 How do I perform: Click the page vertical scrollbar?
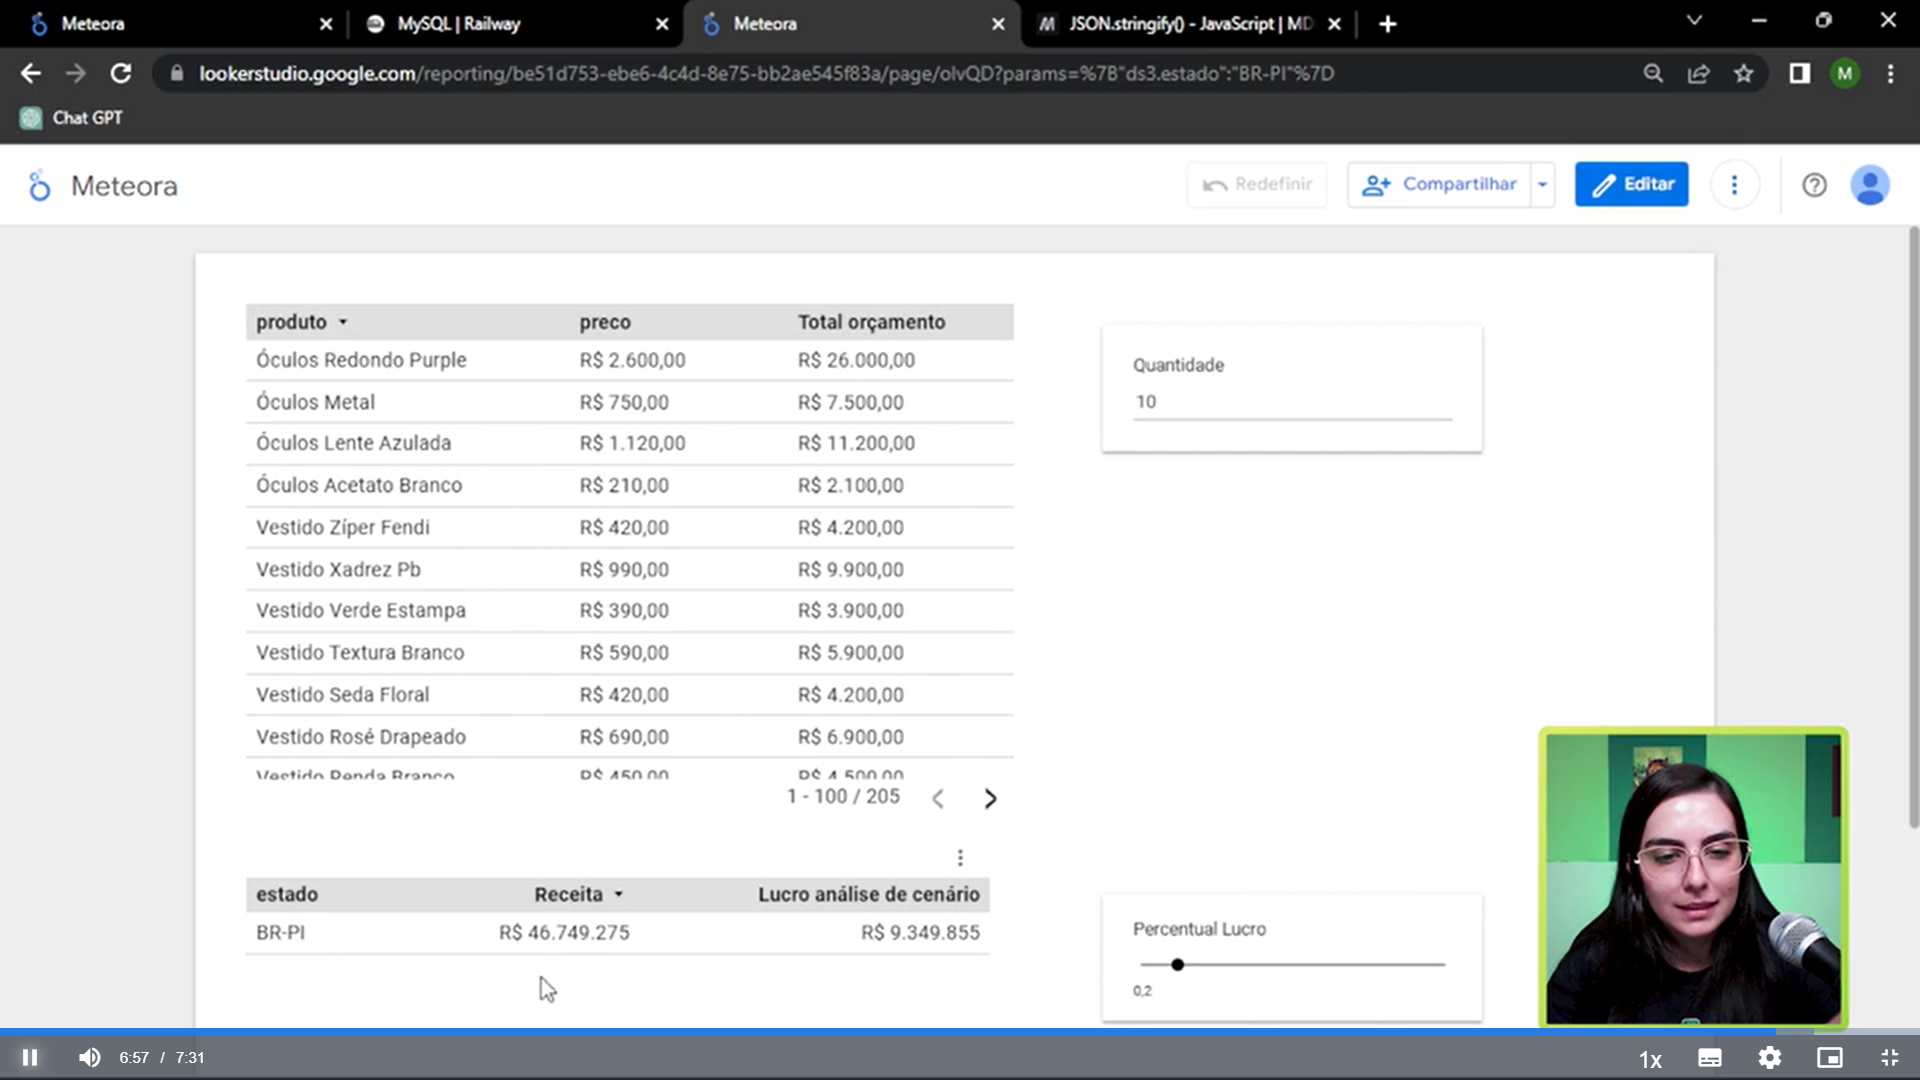coord(1913,527)
